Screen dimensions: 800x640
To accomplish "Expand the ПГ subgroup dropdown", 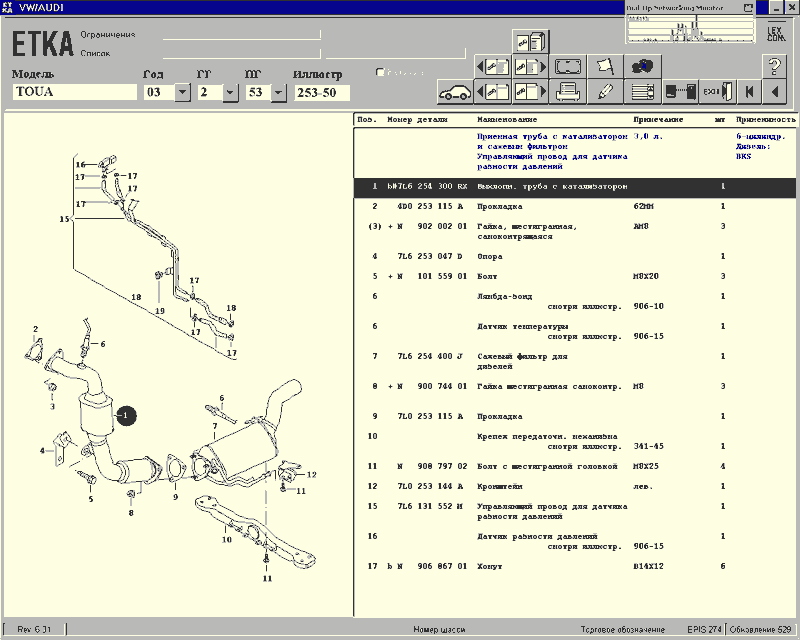I will (280, 93).
